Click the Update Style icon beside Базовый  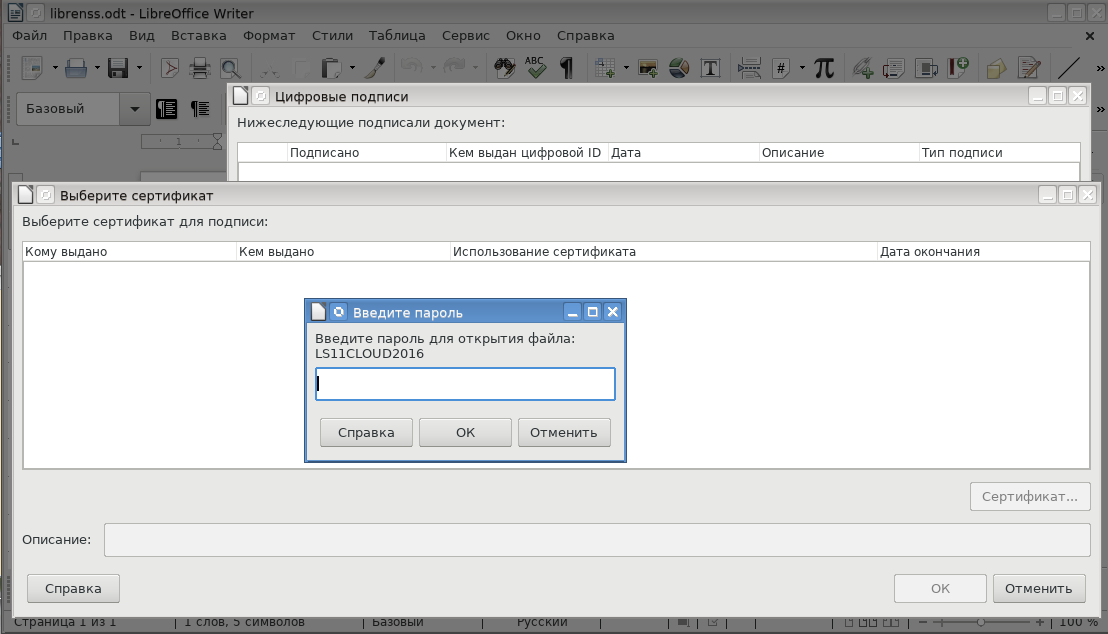coord(167,109)
